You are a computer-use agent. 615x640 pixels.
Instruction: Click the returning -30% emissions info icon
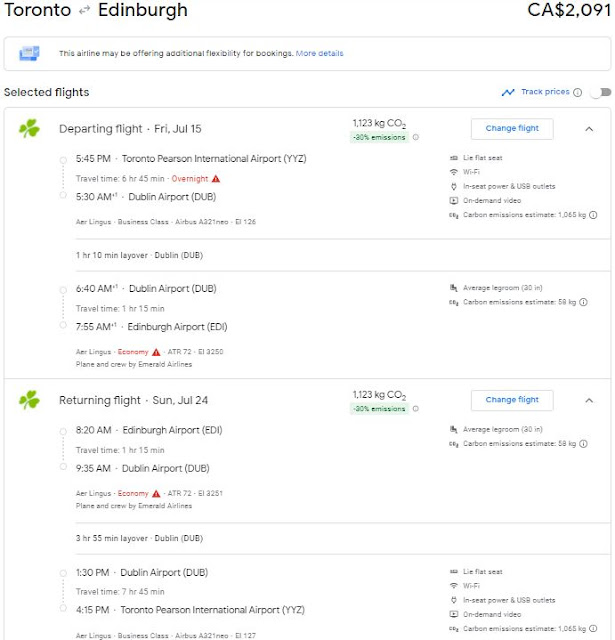tap(416, 409)
